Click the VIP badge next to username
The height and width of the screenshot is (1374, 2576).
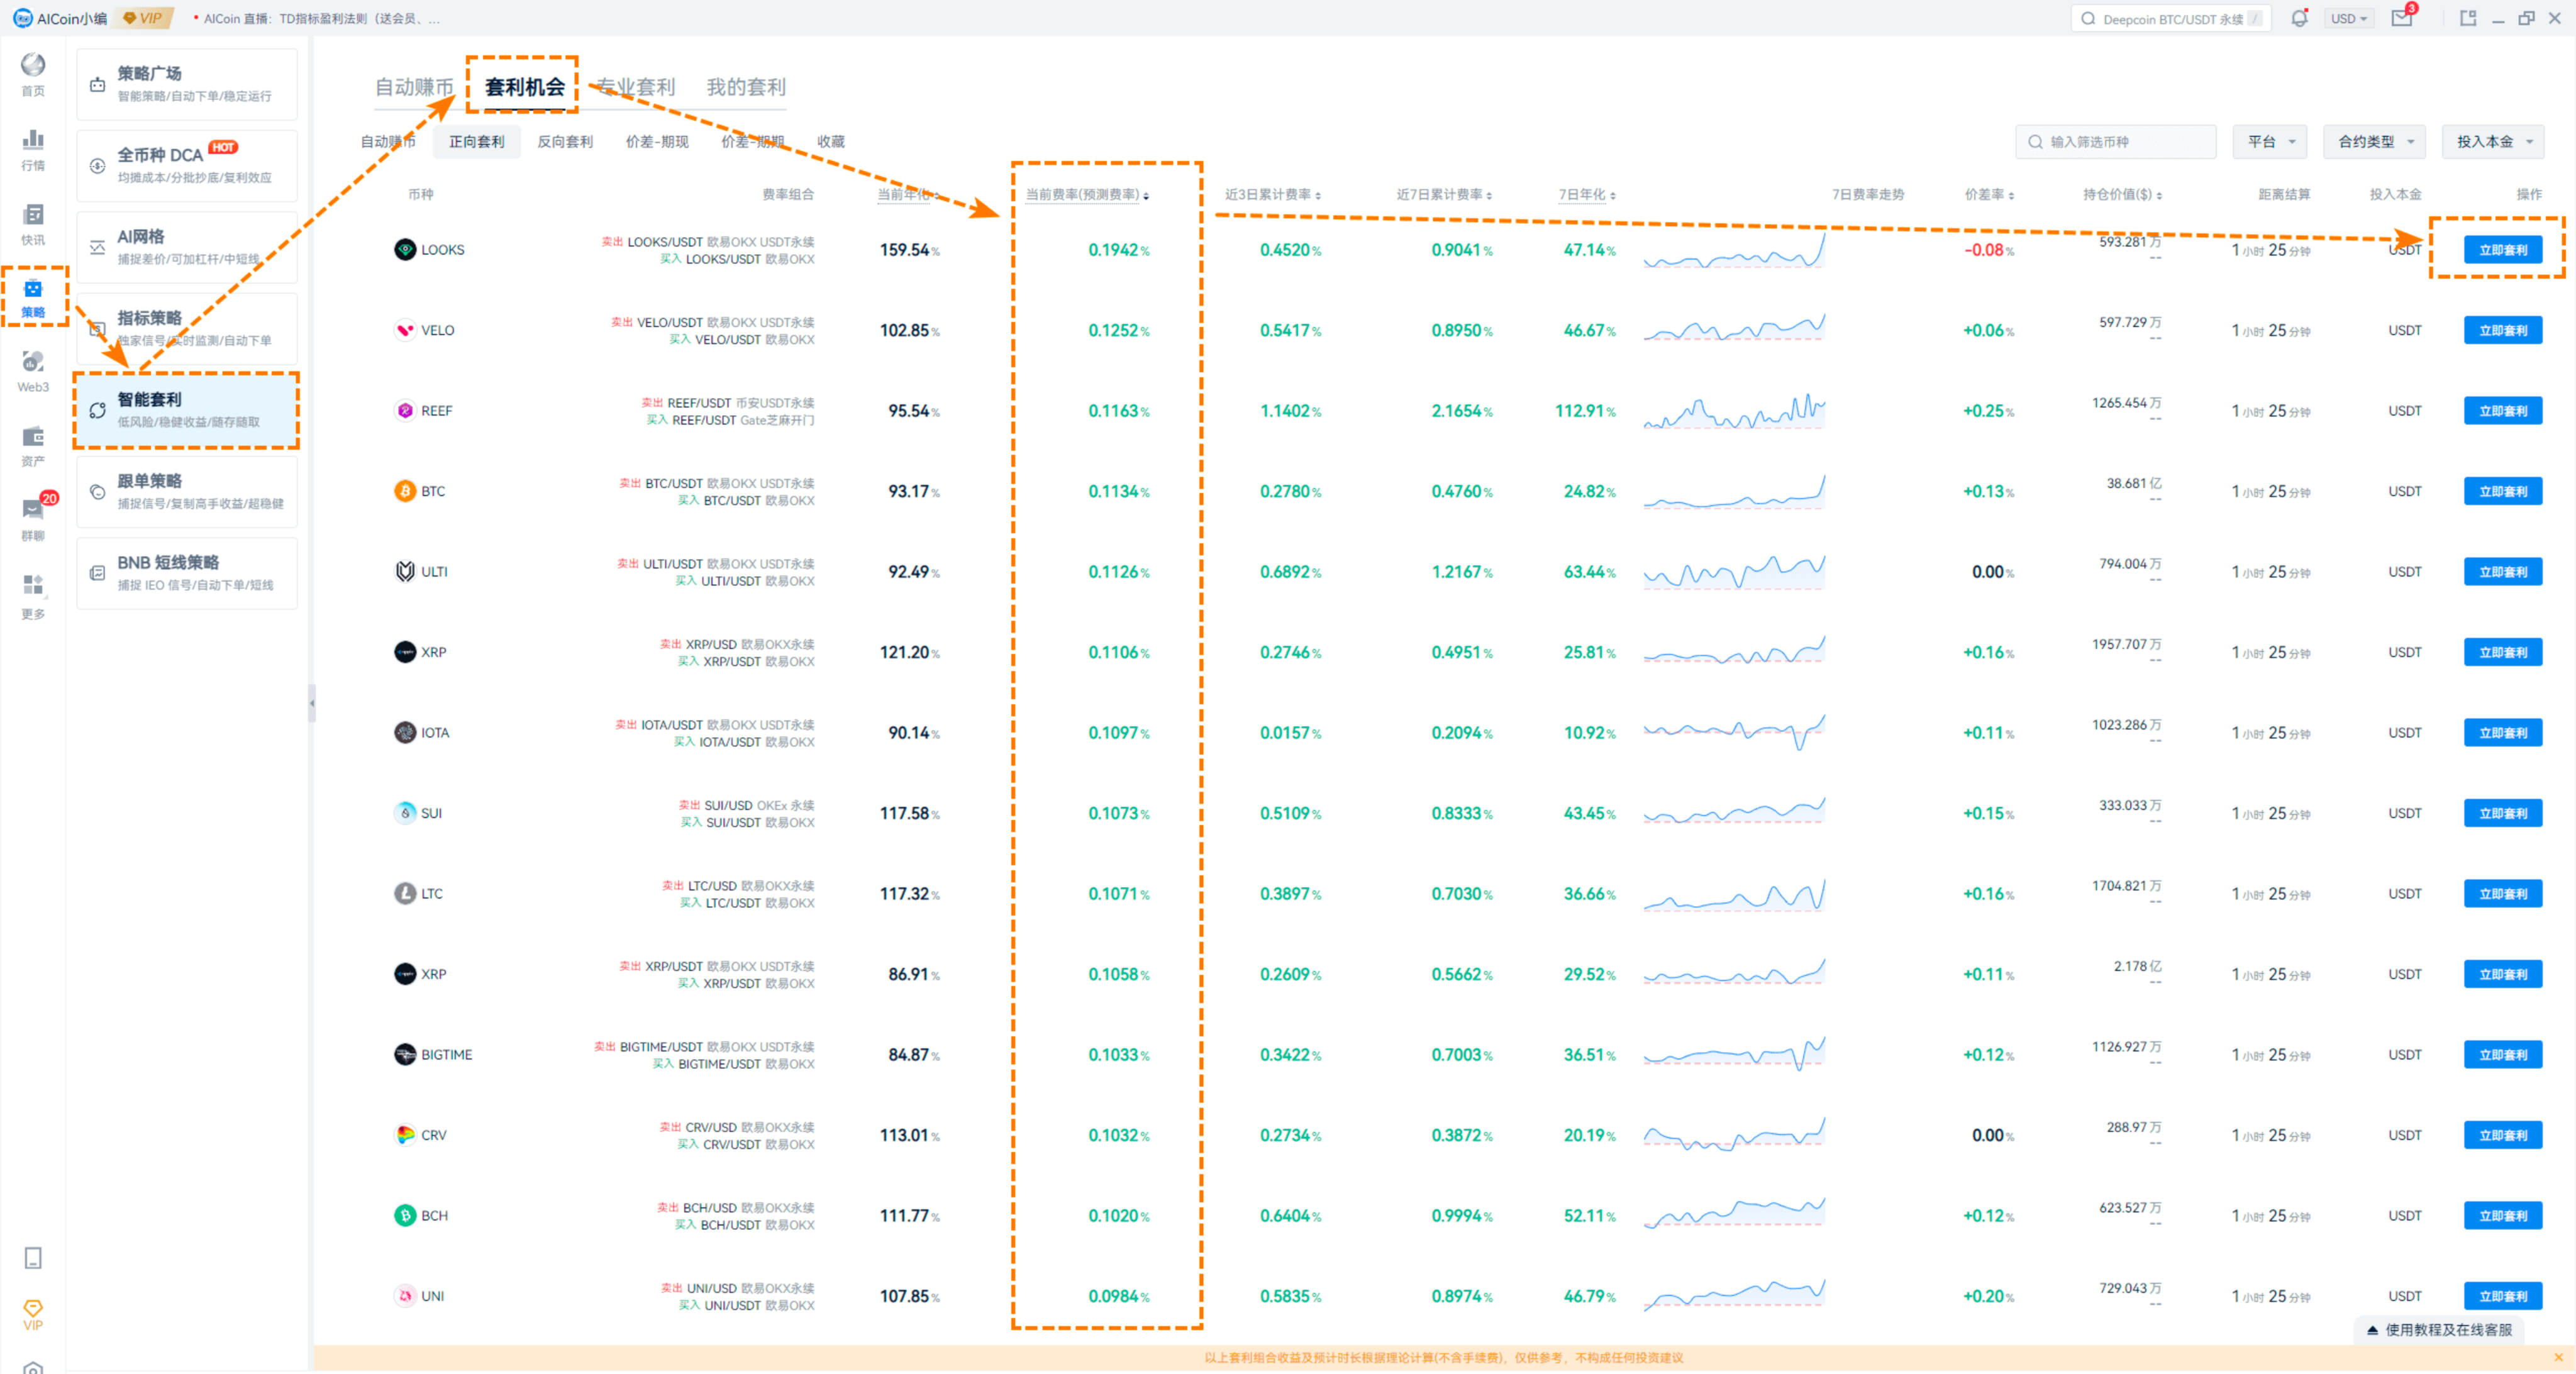pyautogui.click(x=144, y=18)
